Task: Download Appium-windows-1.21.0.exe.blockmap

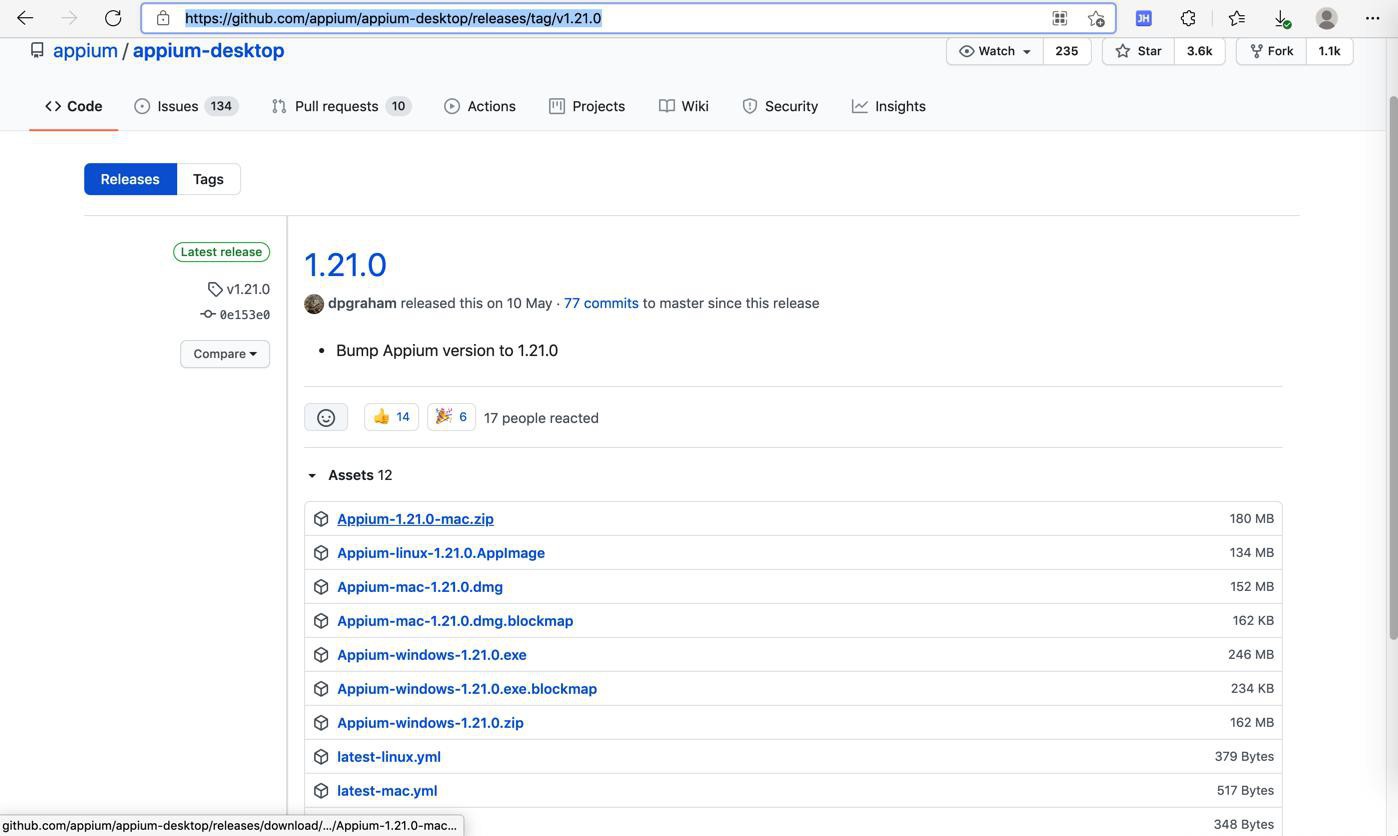Action: 467,689
